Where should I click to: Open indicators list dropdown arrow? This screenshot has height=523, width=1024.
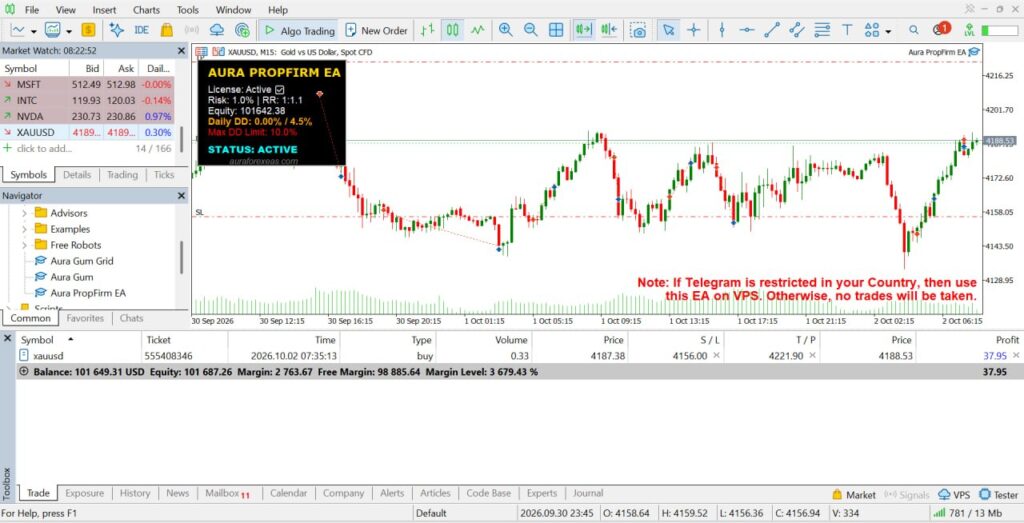tap(69, 31)
